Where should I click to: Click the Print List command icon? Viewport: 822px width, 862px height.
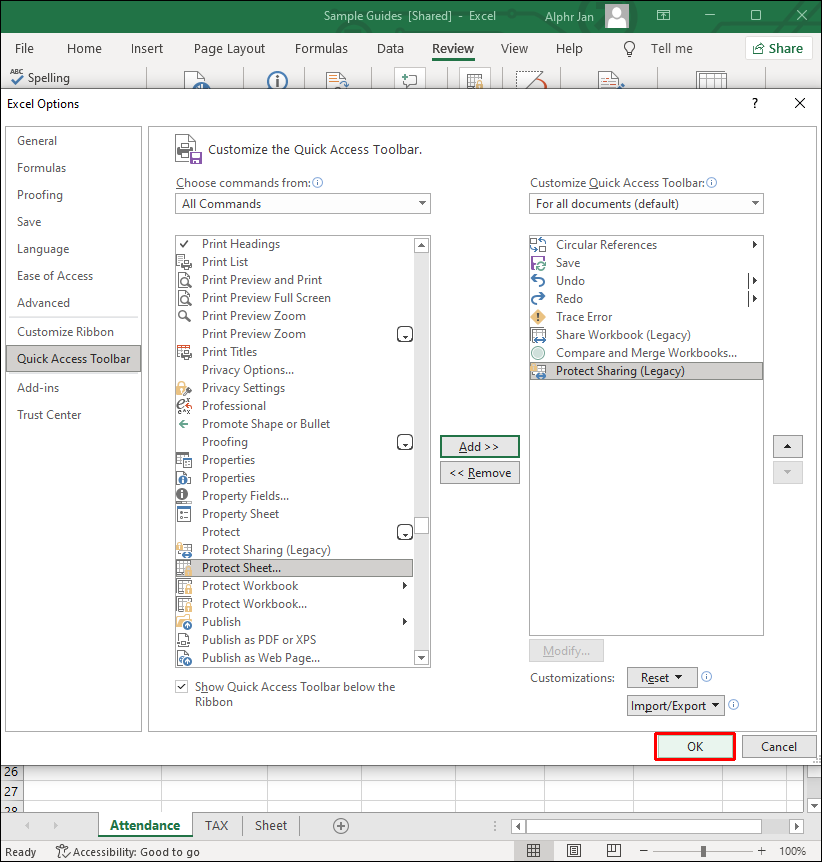coord(184,262)
